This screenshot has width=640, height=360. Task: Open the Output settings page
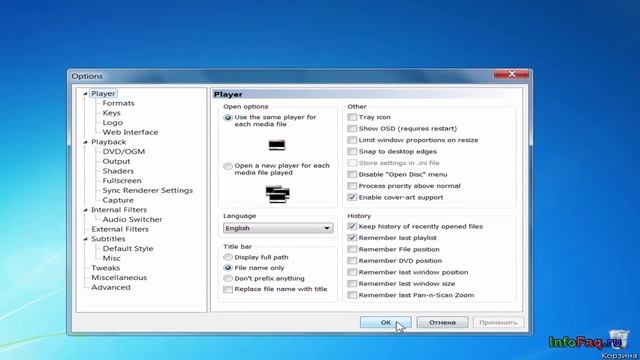(116, 161)
